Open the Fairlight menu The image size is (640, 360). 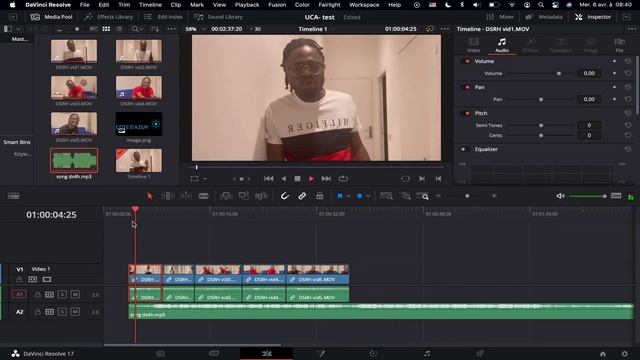pyautogui.click(x=329, y=5)
